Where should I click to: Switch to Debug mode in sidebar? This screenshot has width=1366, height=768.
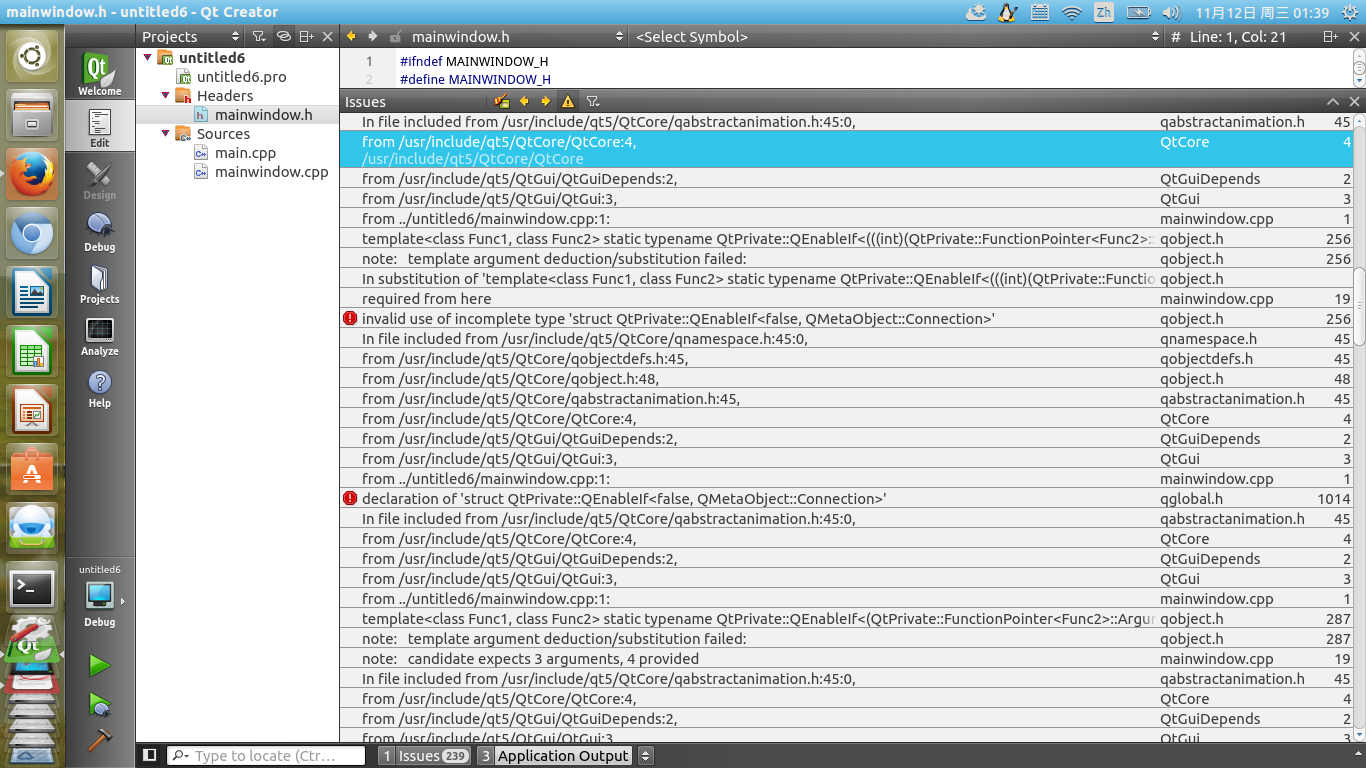(99, 231)
